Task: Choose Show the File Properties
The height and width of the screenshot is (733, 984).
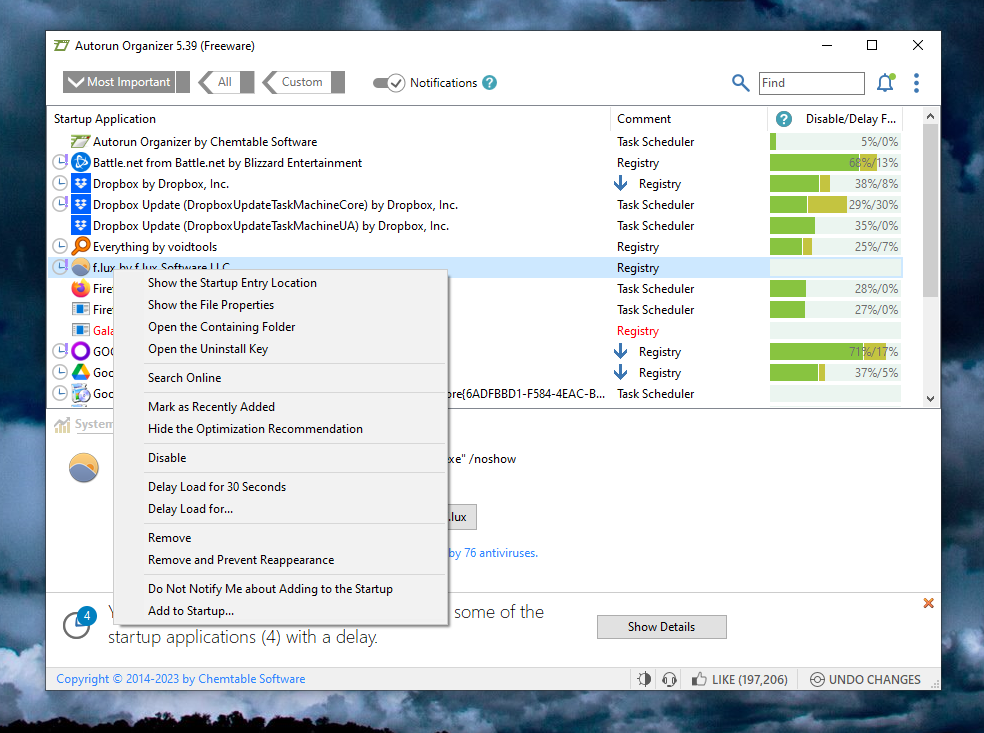Action: tap(211, 305)
